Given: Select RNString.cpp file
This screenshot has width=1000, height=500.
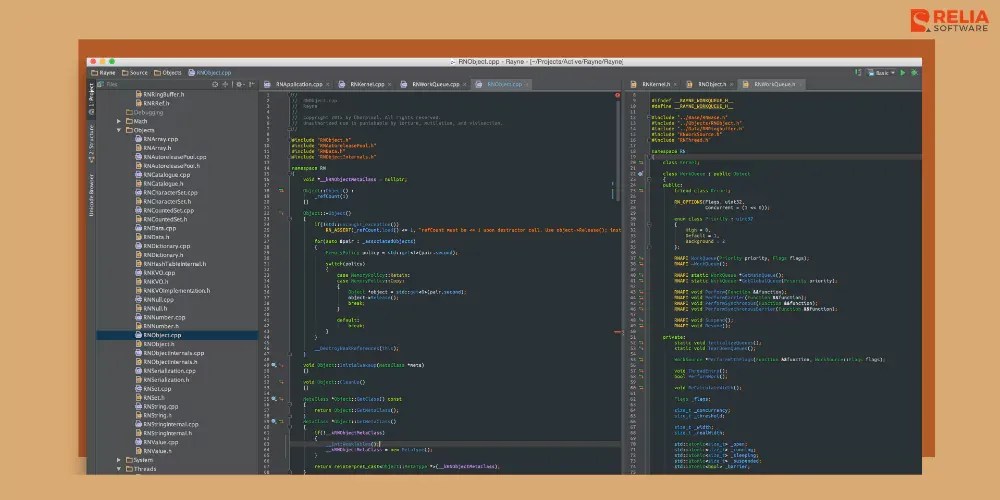Looking at the screenshot, I should (156, 406).
